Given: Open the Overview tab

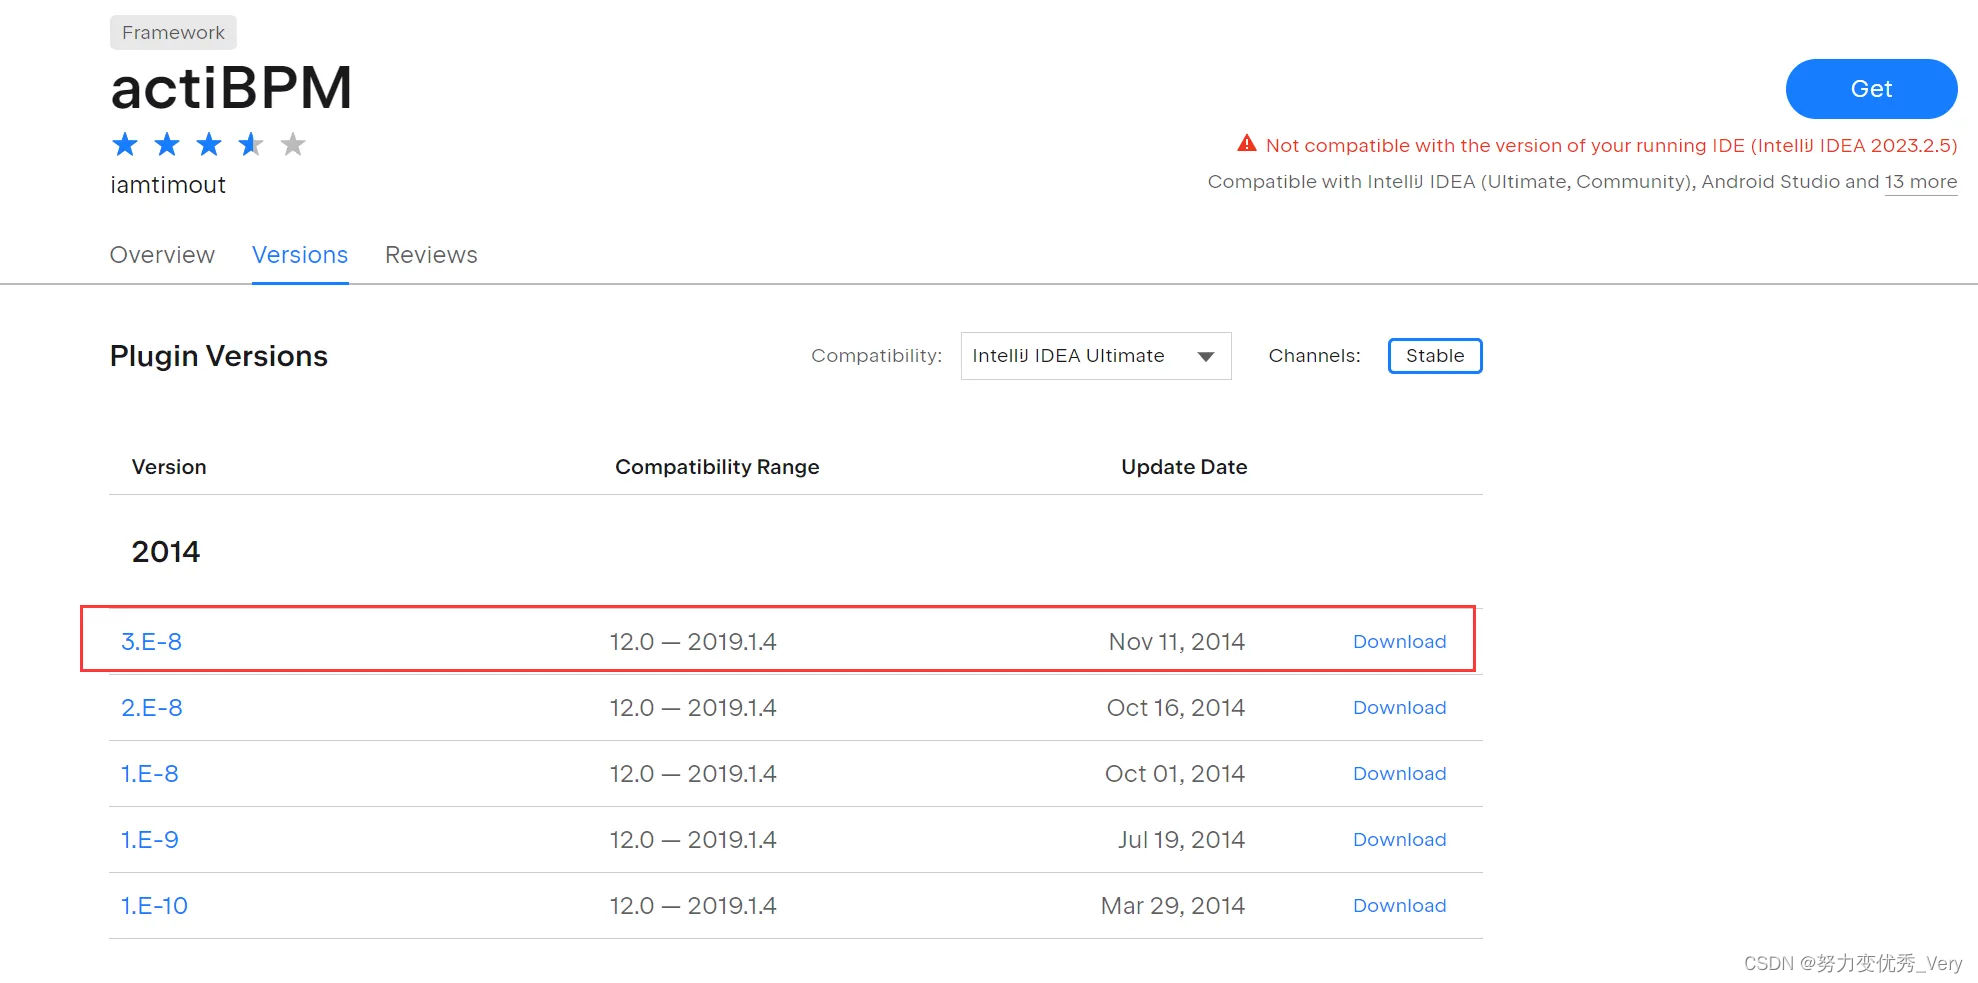Looking at the screenshot, I should tap(162, 255).
